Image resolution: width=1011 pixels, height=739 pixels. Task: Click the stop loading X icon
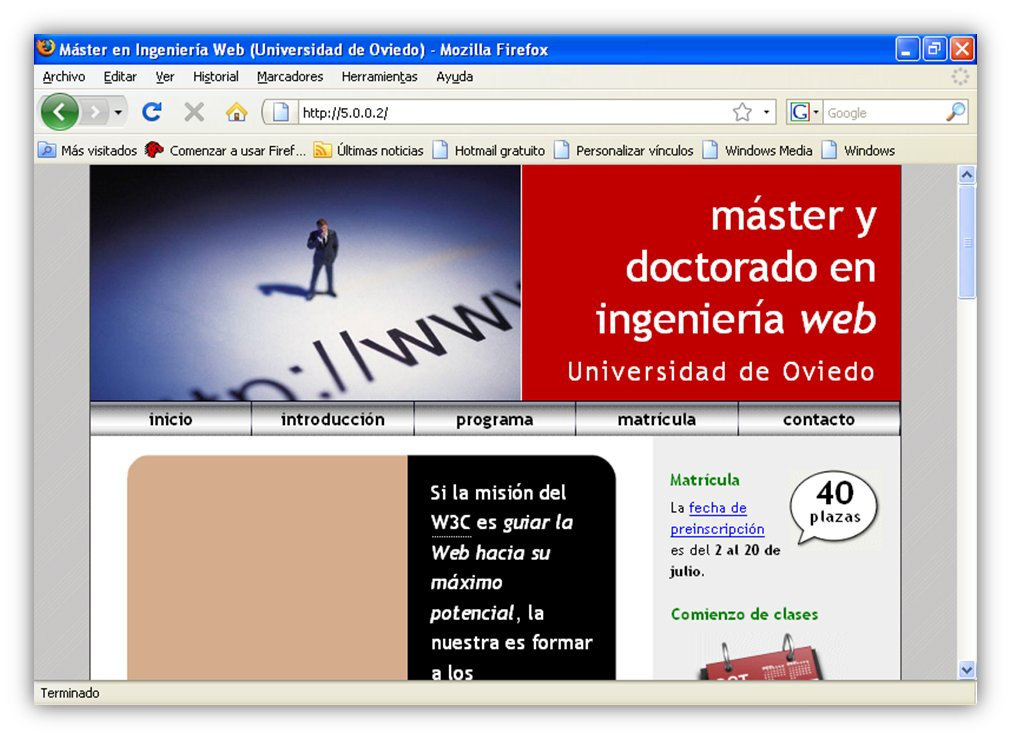coord(193,112)
